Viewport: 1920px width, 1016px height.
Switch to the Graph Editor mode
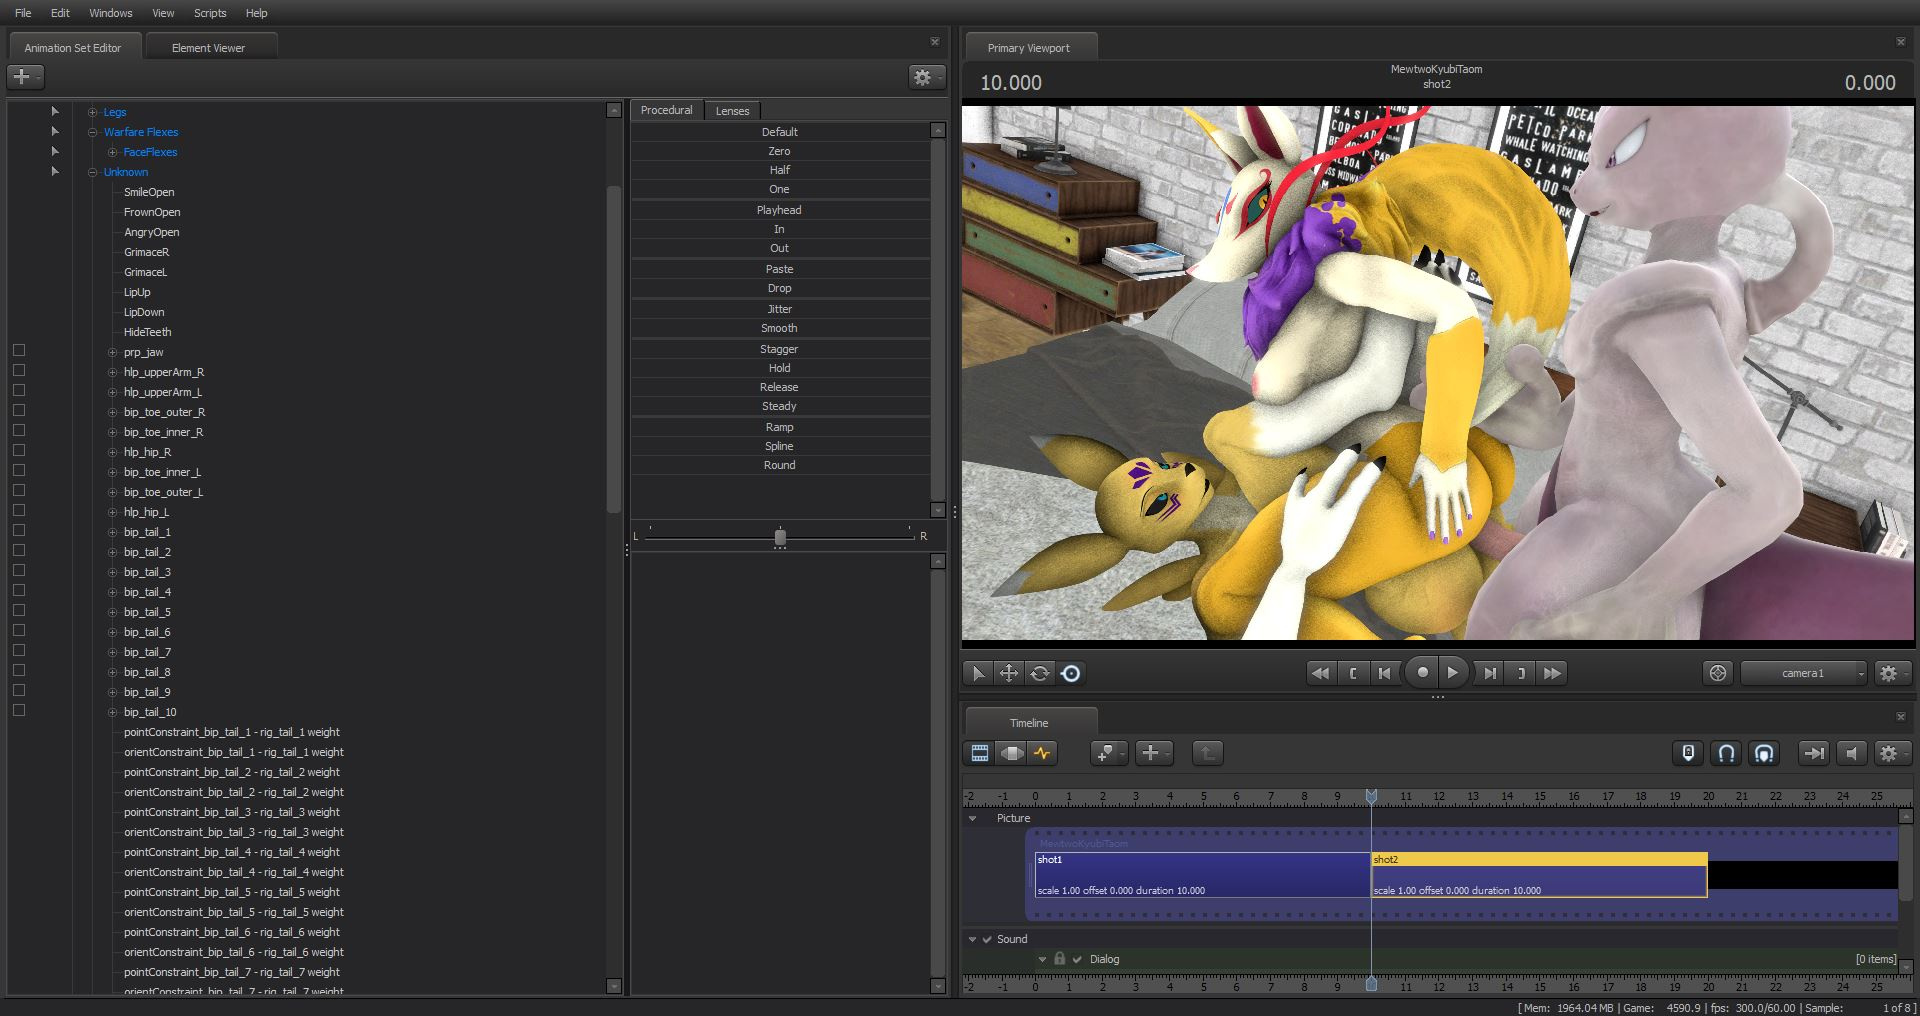point(1043,753)
